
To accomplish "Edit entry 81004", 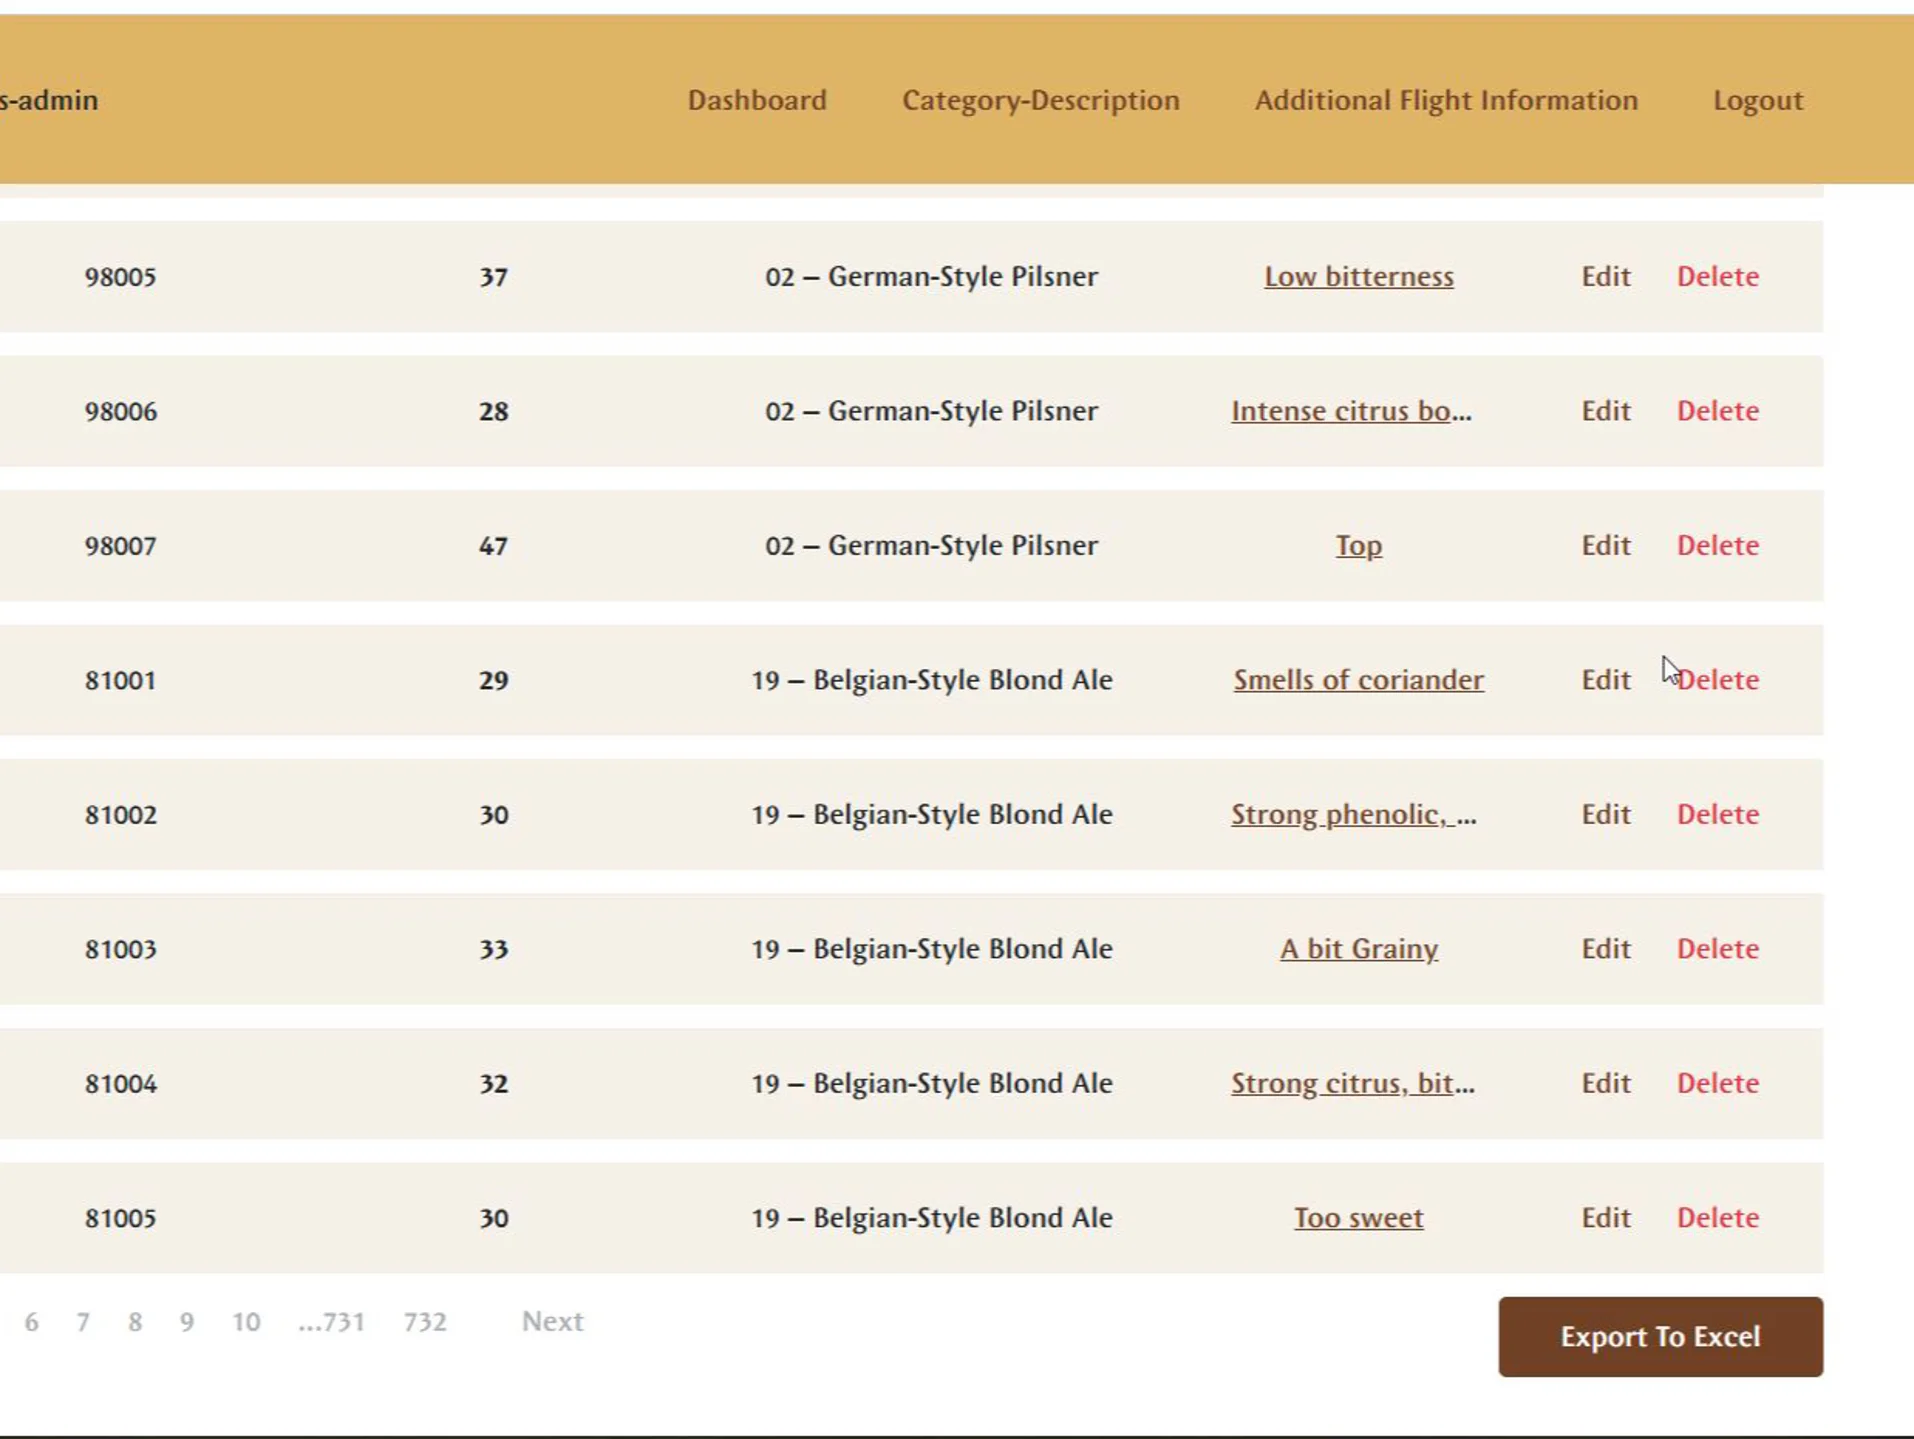I will pos(1605,1083).
